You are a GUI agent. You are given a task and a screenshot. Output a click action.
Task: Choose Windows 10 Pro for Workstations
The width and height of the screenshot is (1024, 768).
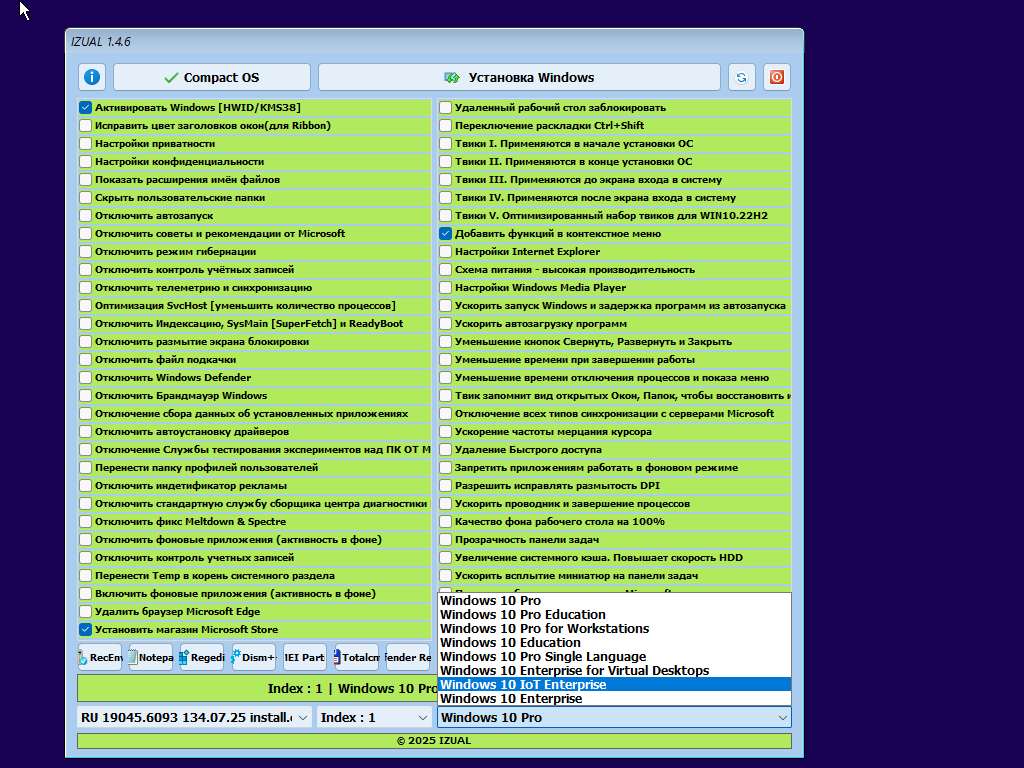click(x=614, y=628)
